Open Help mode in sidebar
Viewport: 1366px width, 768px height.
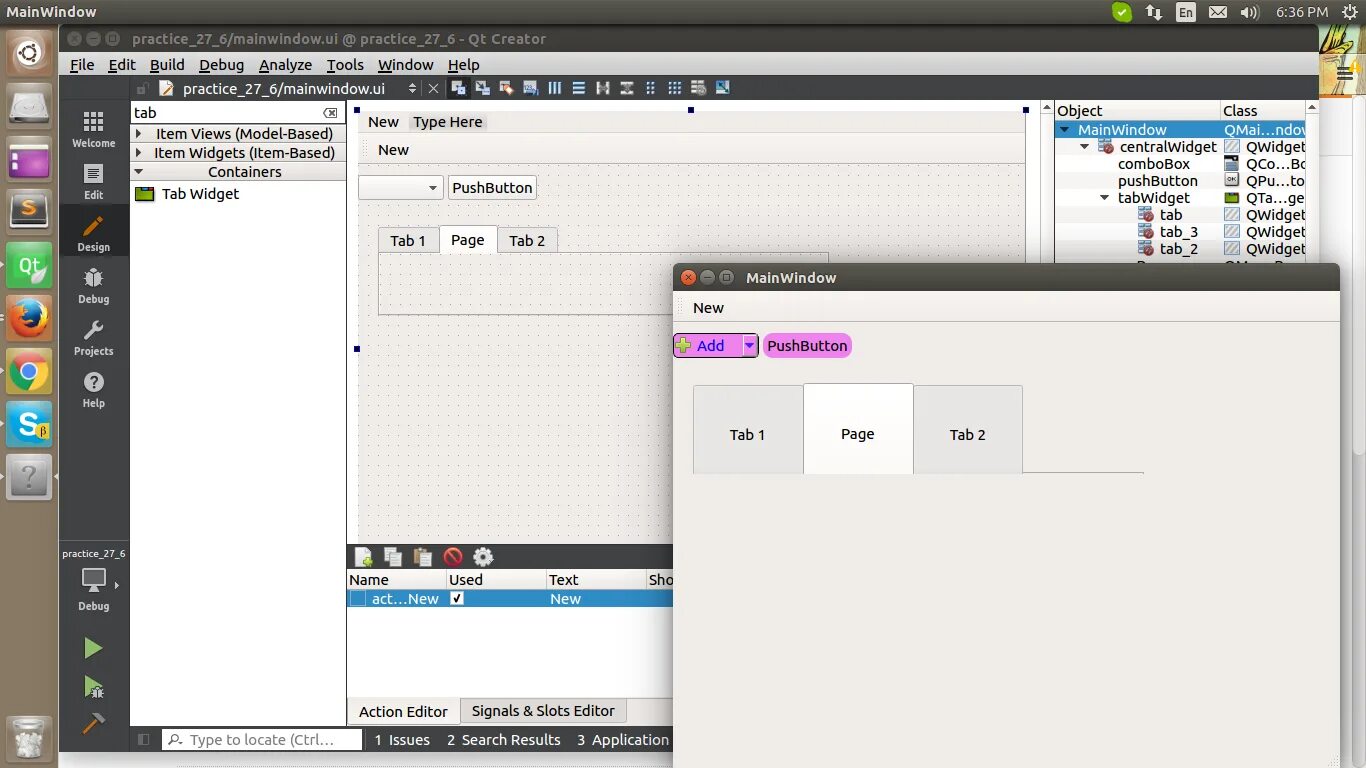[x=93, y=390]
